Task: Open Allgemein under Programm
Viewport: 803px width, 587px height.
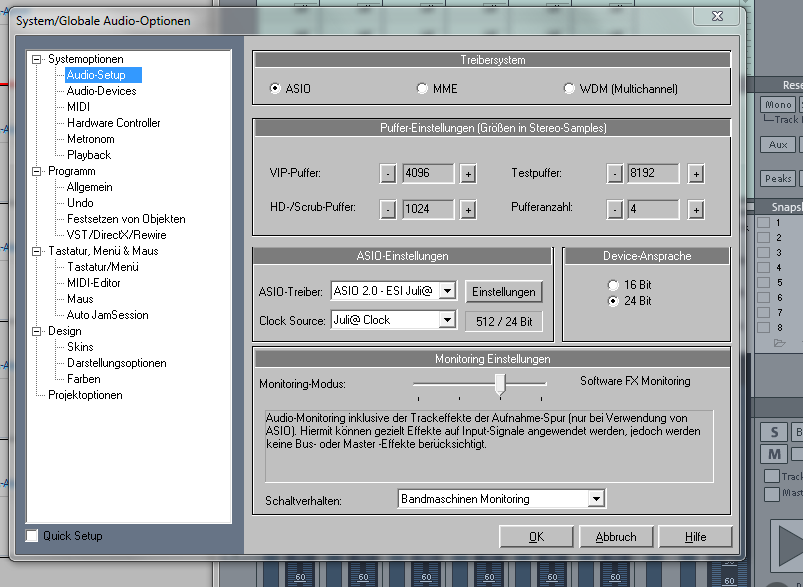Action: 90,187
